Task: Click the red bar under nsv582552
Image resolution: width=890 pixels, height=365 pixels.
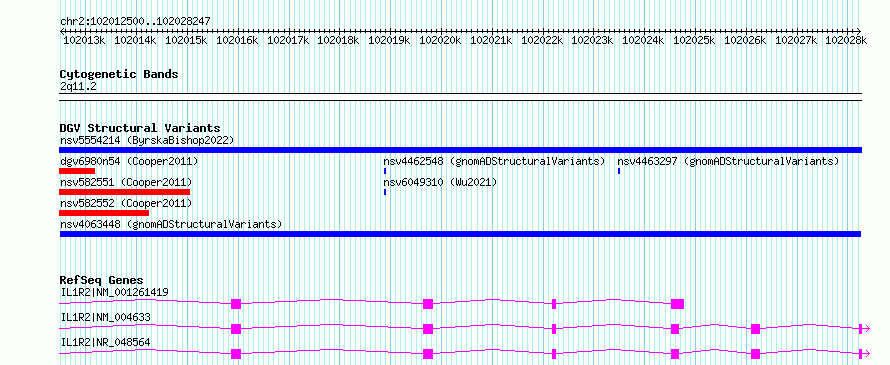Action: pyautogui.click(x=104, y=213)
